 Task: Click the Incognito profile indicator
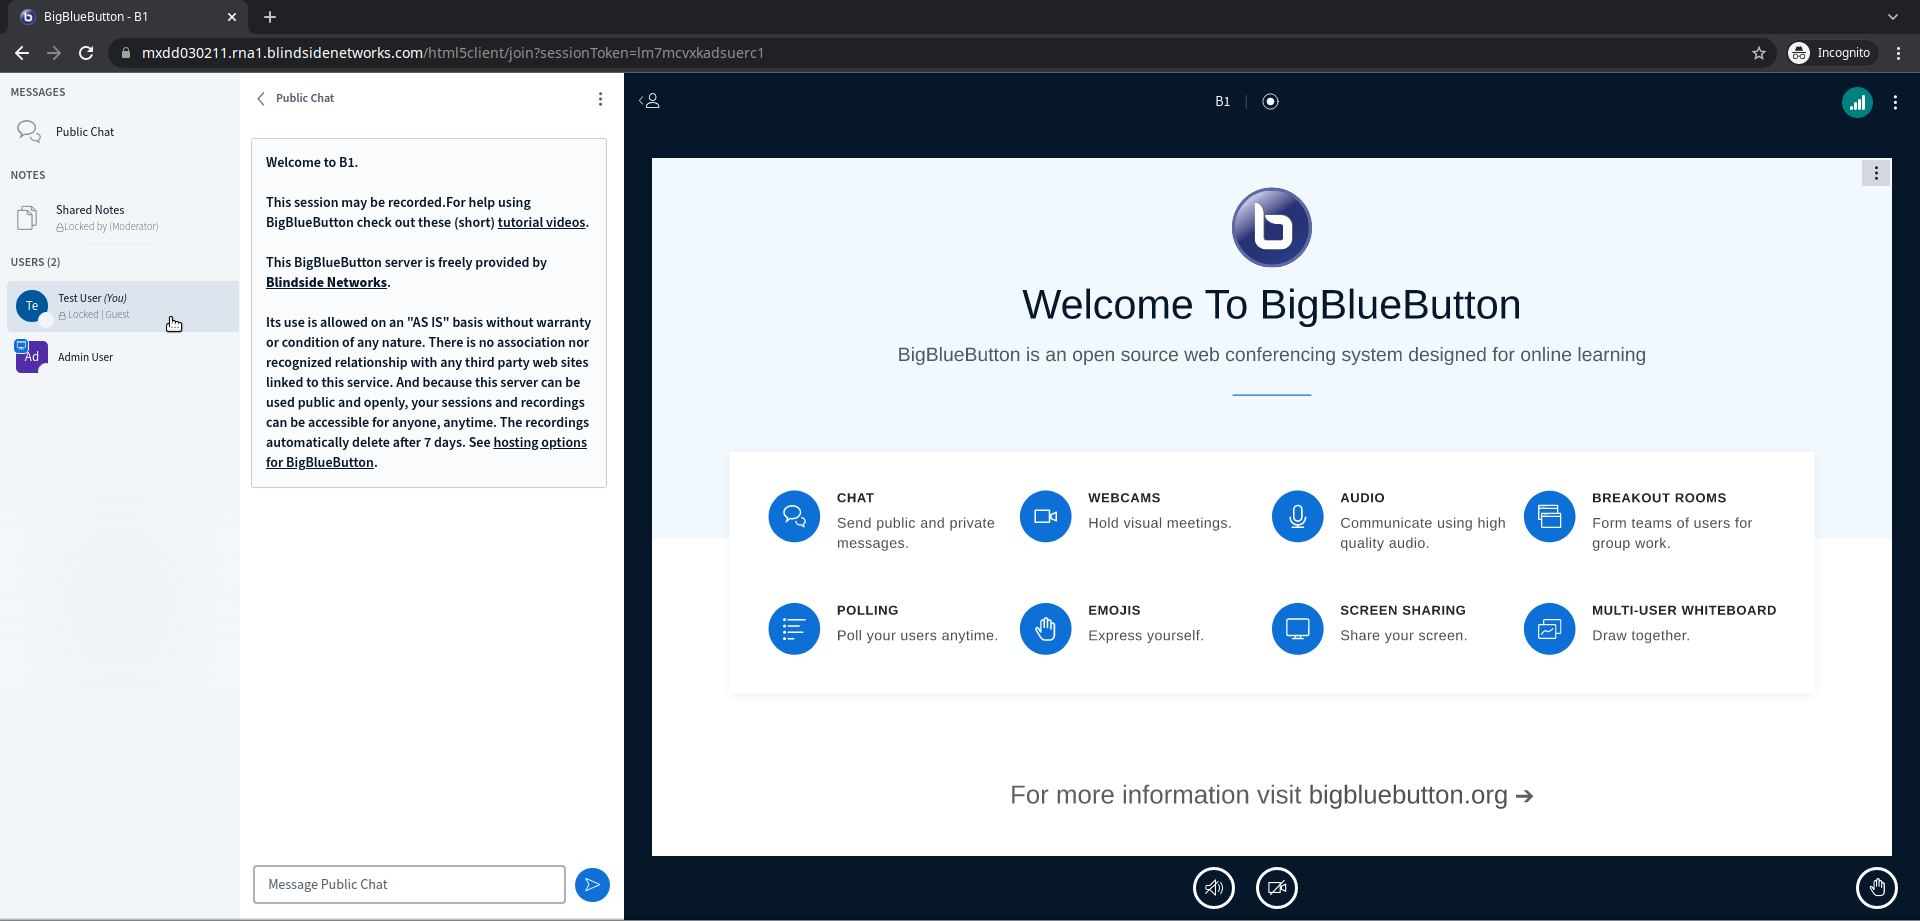tap(1831, 53)
